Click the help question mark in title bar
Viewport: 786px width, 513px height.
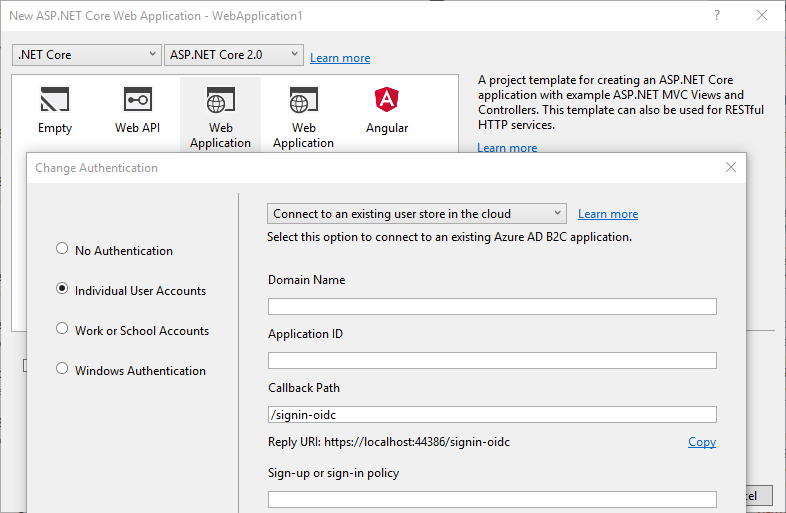[x=717, y=16]
